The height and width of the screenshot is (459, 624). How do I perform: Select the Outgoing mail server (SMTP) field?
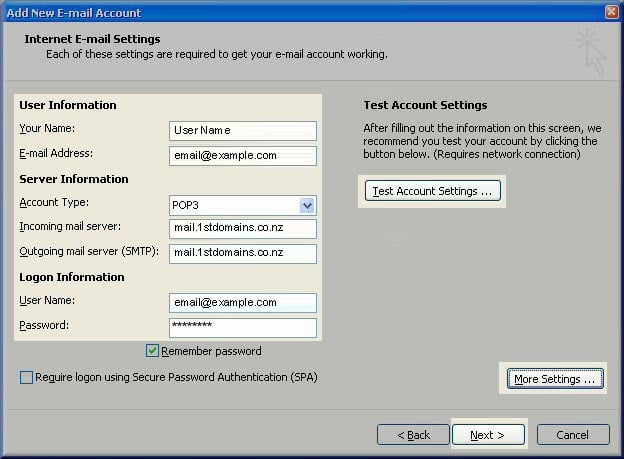coord(243,253)
